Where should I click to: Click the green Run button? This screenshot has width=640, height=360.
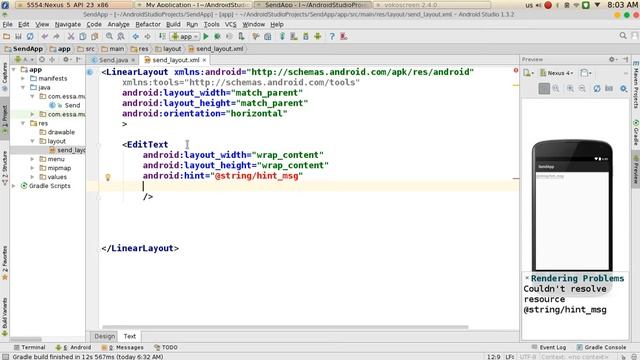pos(206,36)
